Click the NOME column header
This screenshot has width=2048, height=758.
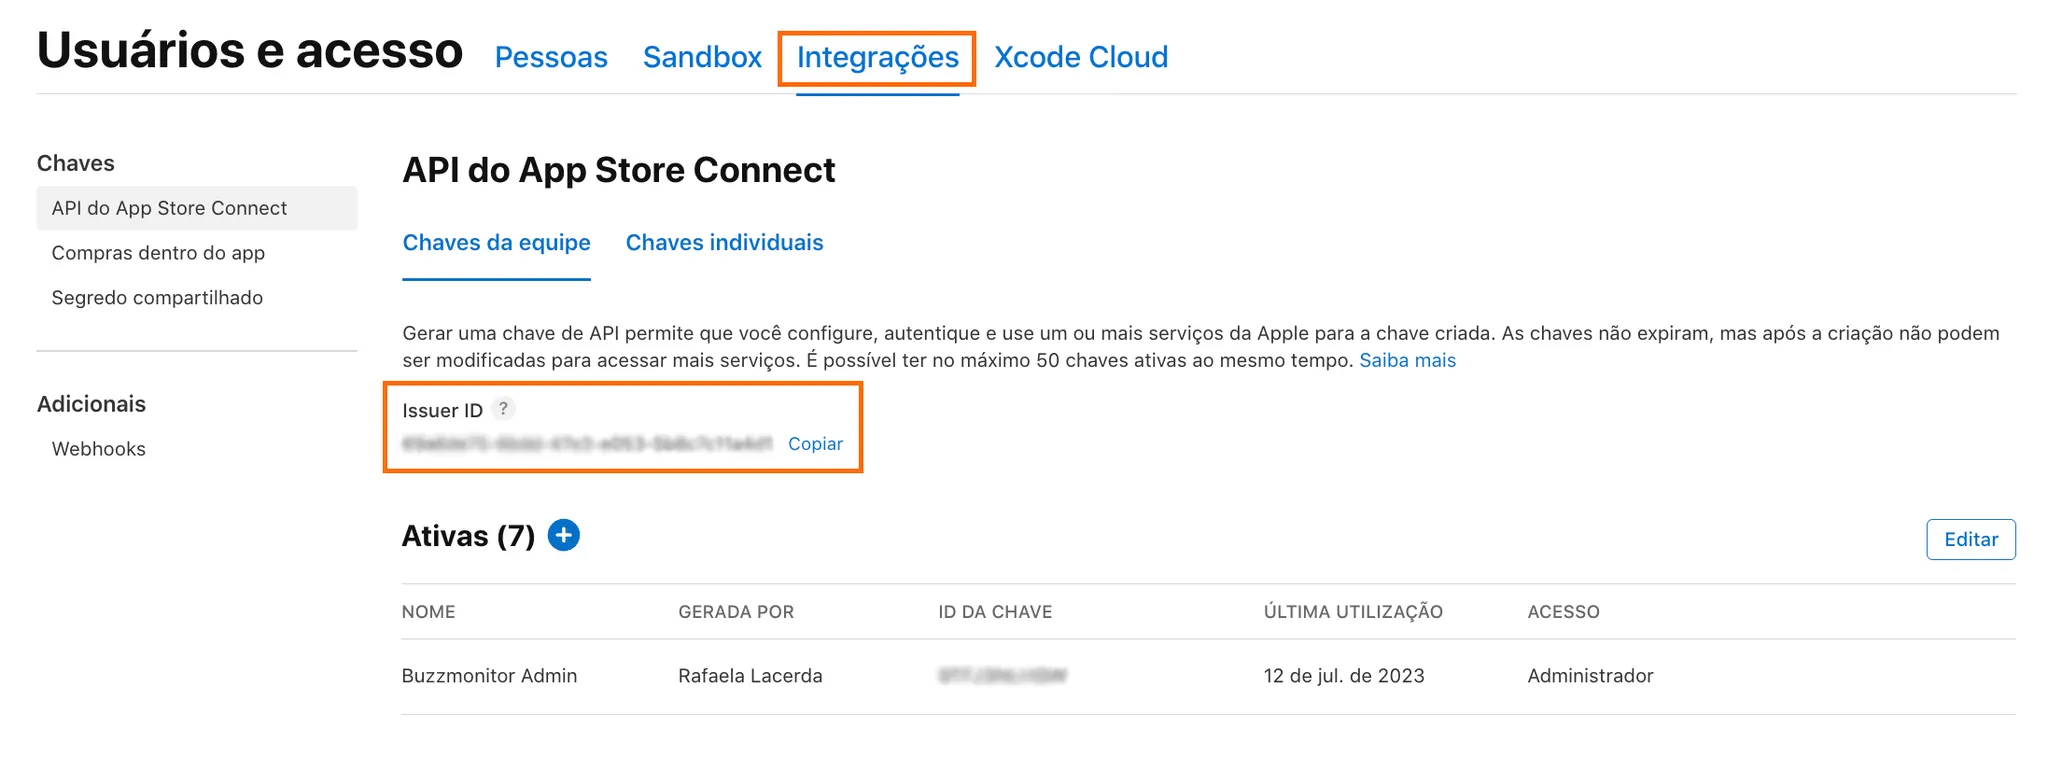(428, 612)
